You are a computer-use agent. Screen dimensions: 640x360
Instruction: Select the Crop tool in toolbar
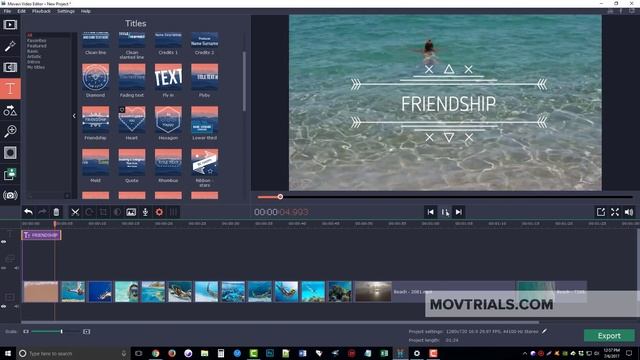click(x=103, y=212)
